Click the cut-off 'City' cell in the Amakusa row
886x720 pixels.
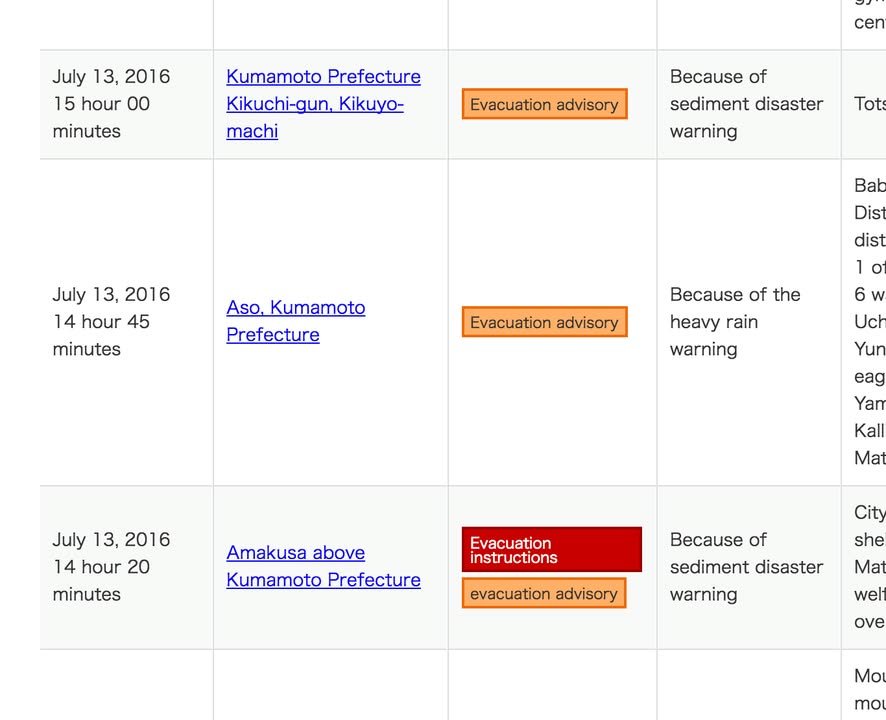click(x=868, y=566)
